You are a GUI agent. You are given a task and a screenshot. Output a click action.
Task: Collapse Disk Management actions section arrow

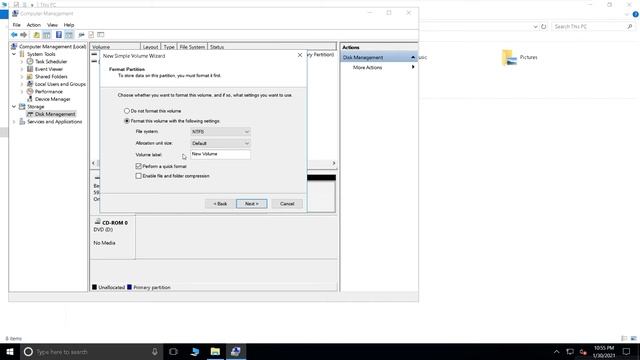pyautogui.click(x=413, y=58)
